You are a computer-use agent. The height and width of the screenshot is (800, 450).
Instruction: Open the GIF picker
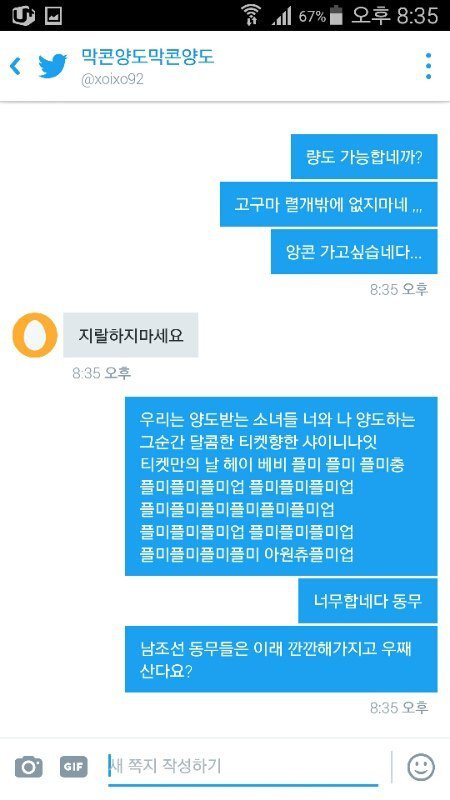(x=74, y=766)
